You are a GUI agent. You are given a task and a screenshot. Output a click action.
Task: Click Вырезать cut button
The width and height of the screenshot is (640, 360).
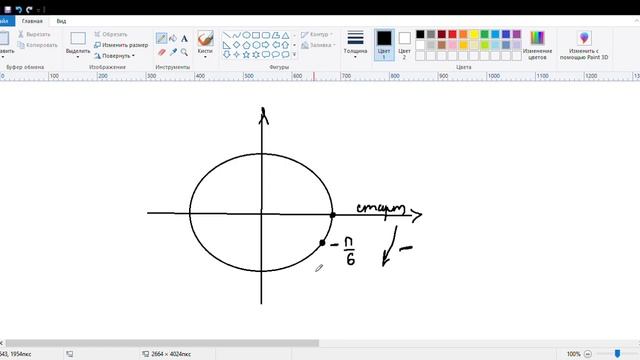34,35
